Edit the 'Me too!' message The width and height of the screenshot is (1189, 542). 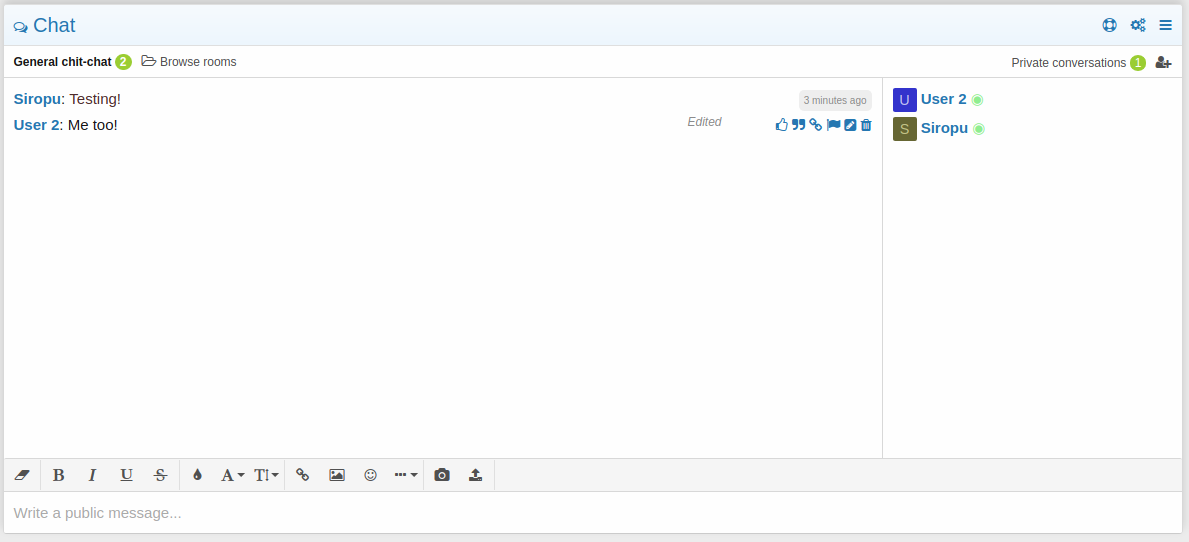pyautogui.click(x=850, y=125)
